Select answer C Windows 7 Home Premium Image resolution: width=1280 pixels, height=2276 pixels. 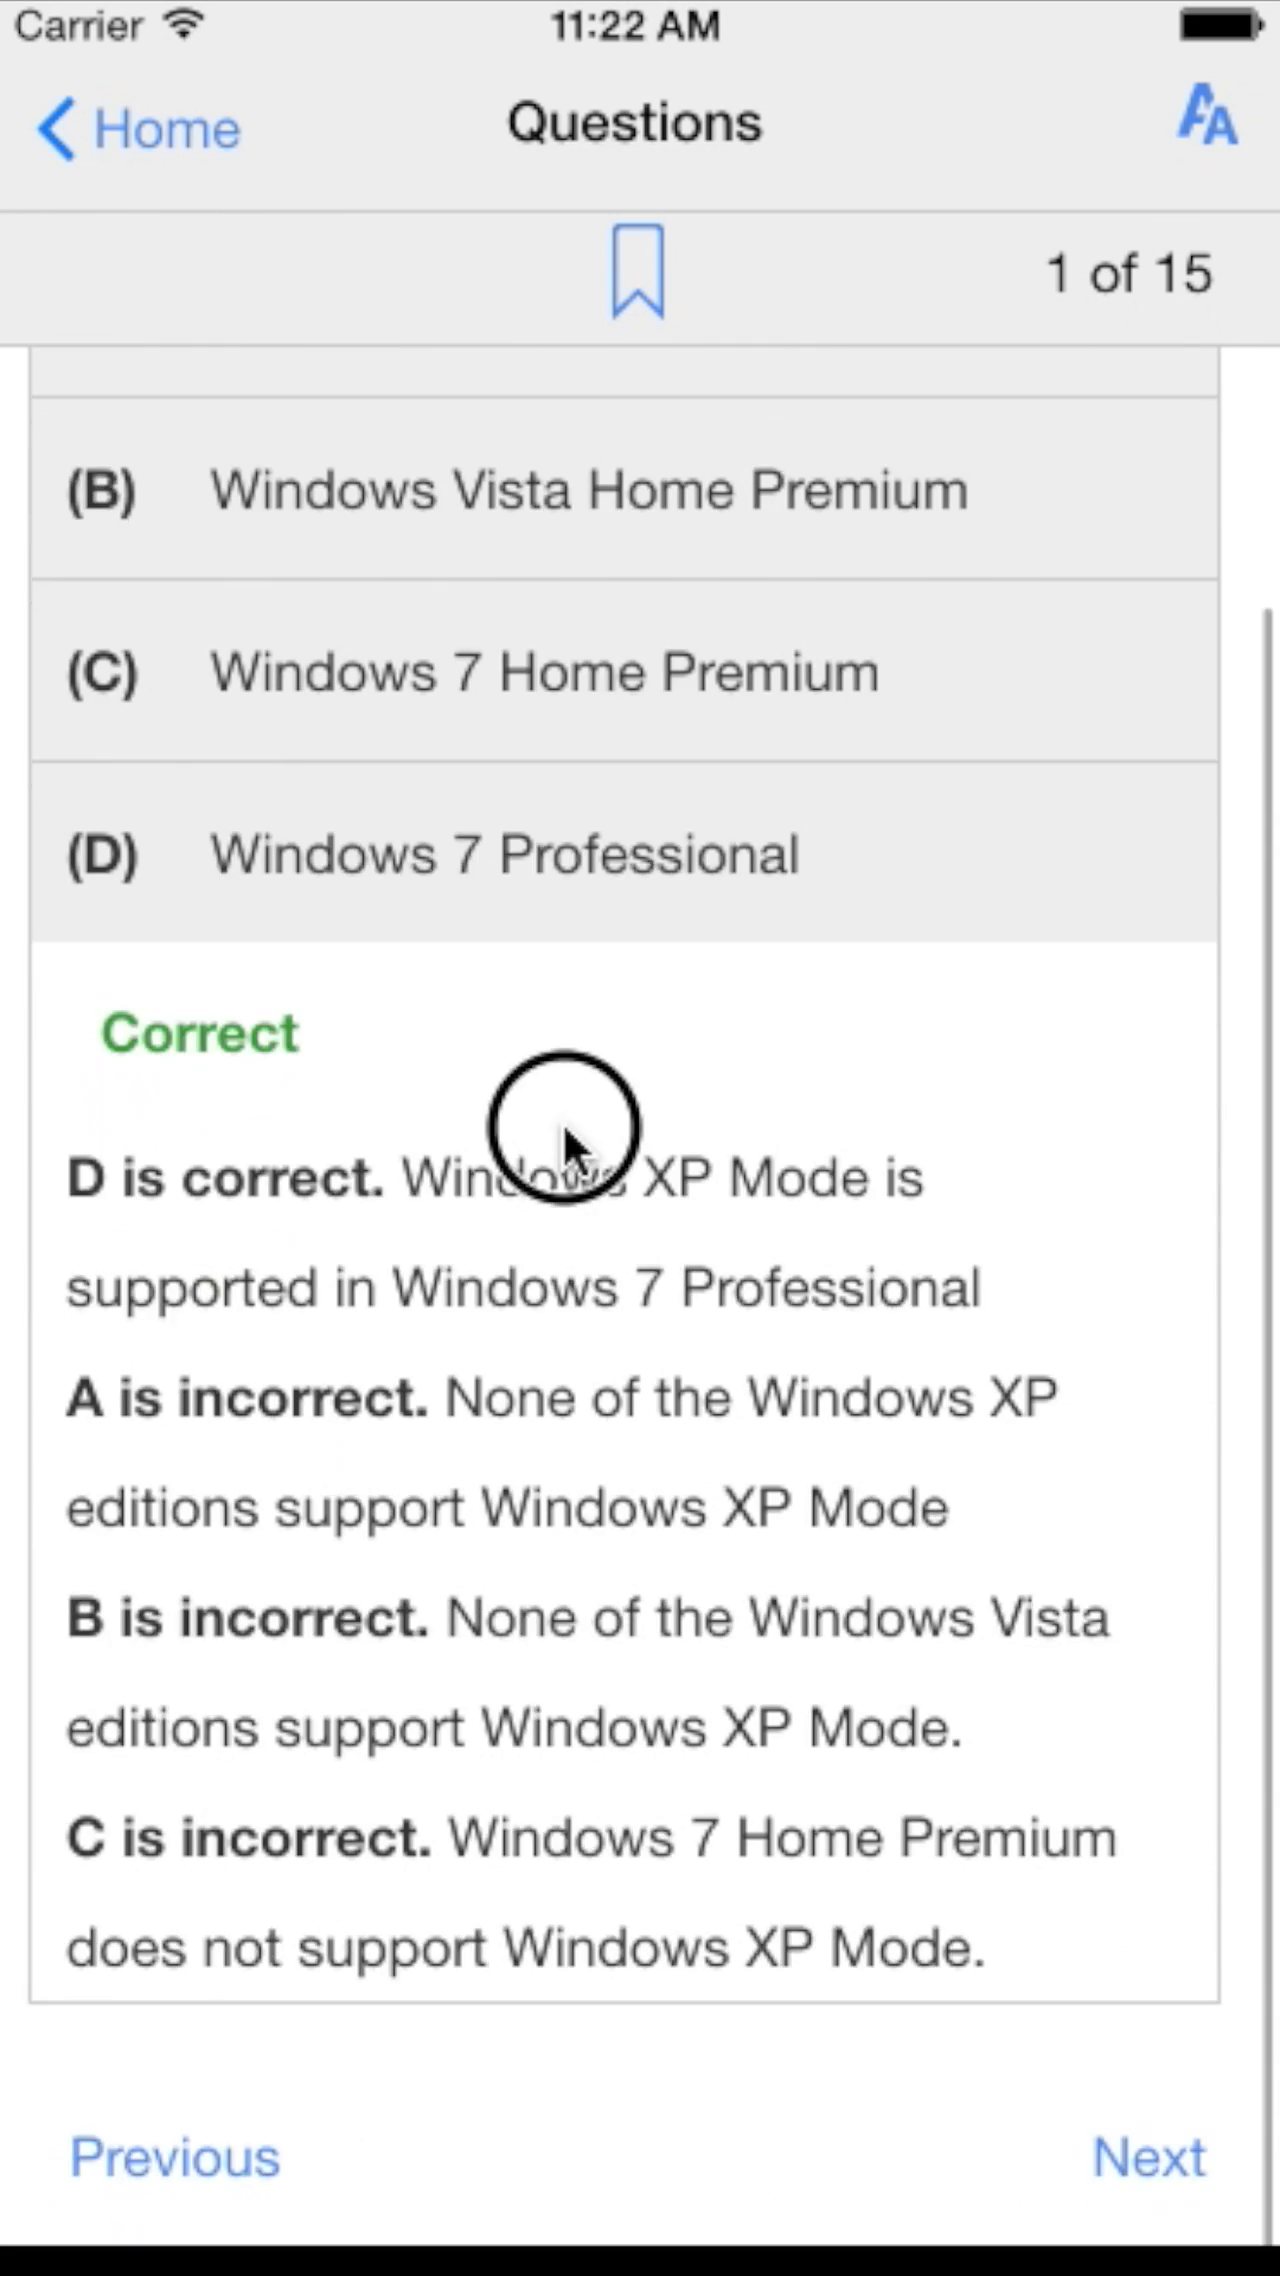[624, 671]
